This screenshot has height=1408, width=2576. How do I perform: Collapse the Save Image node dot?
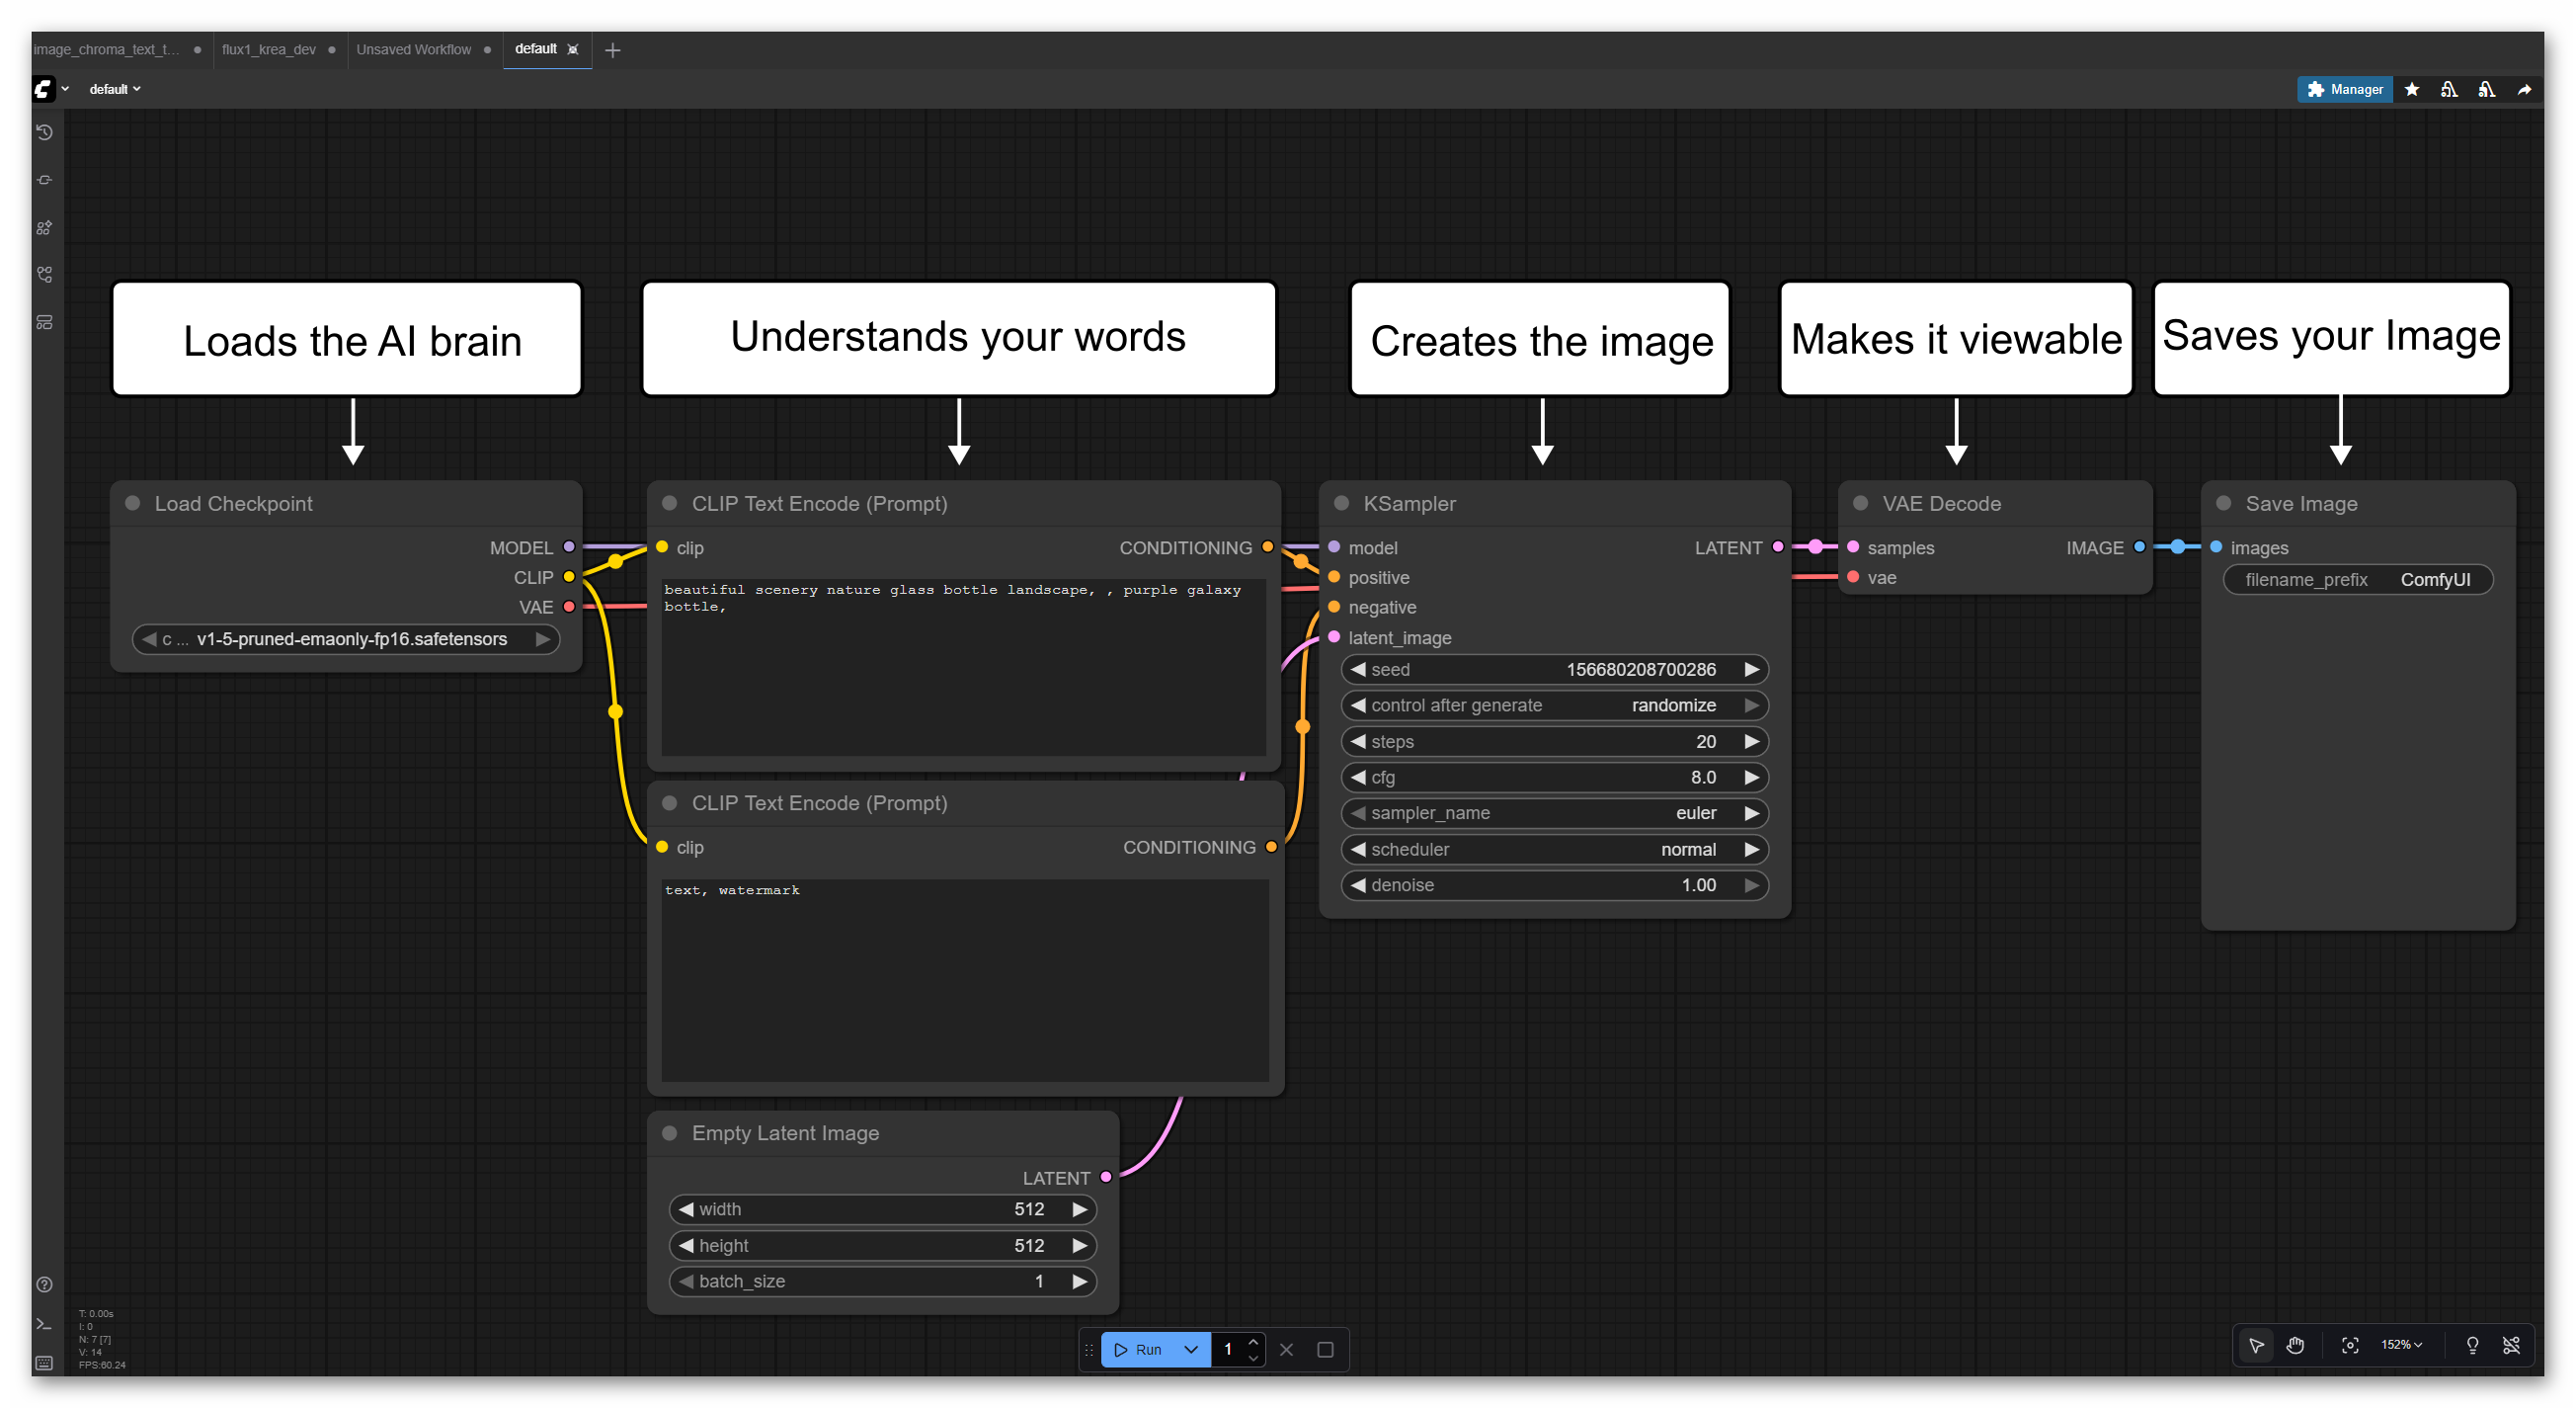2224,503
